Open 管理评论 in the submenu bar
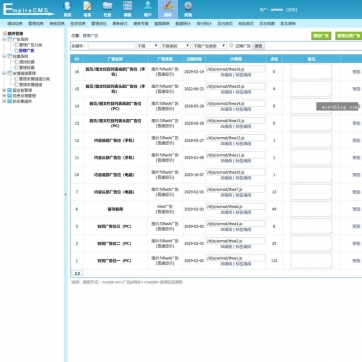The width and height of the screenshot is (362, 362). pyautogui.click(x=99, y=24)
